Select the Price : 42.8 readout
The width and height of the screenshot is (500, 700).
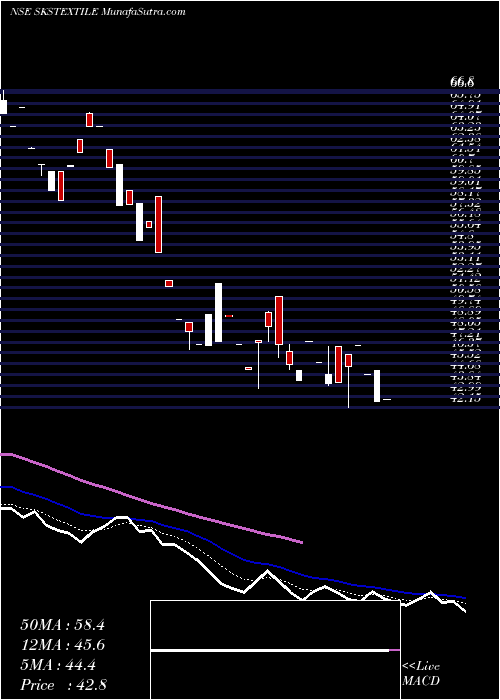(63, 685)
